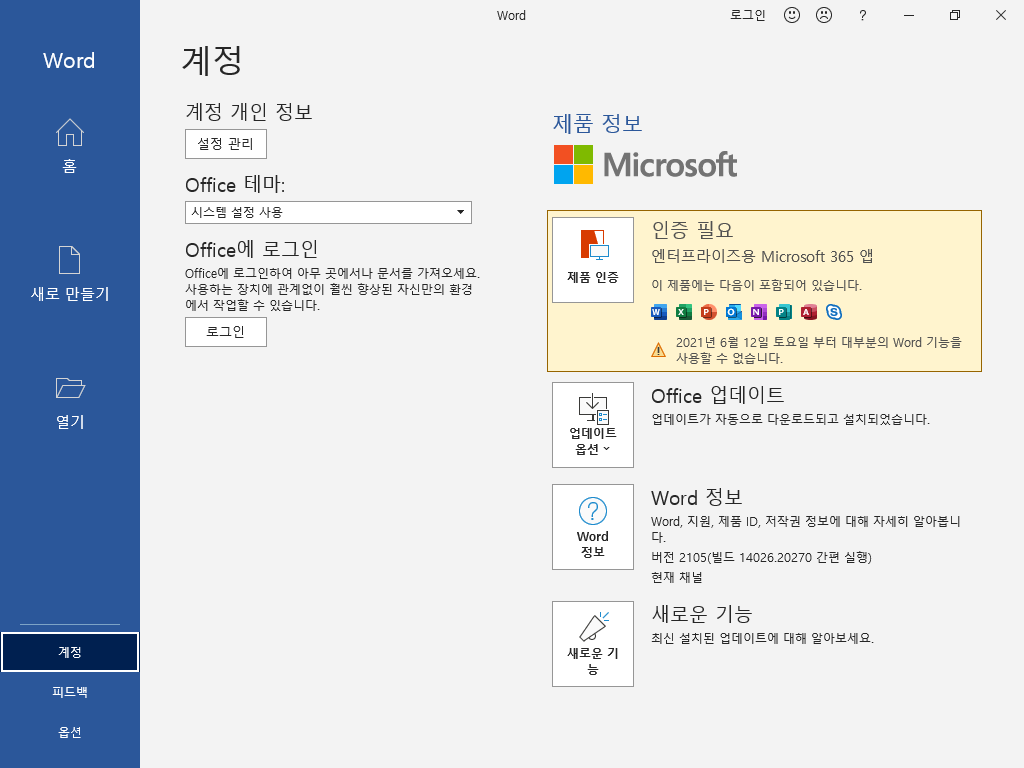Click the Microsoft logo
Image resolution: width=1024 pixels, height=768 pixels.
[x=645, y=165]
